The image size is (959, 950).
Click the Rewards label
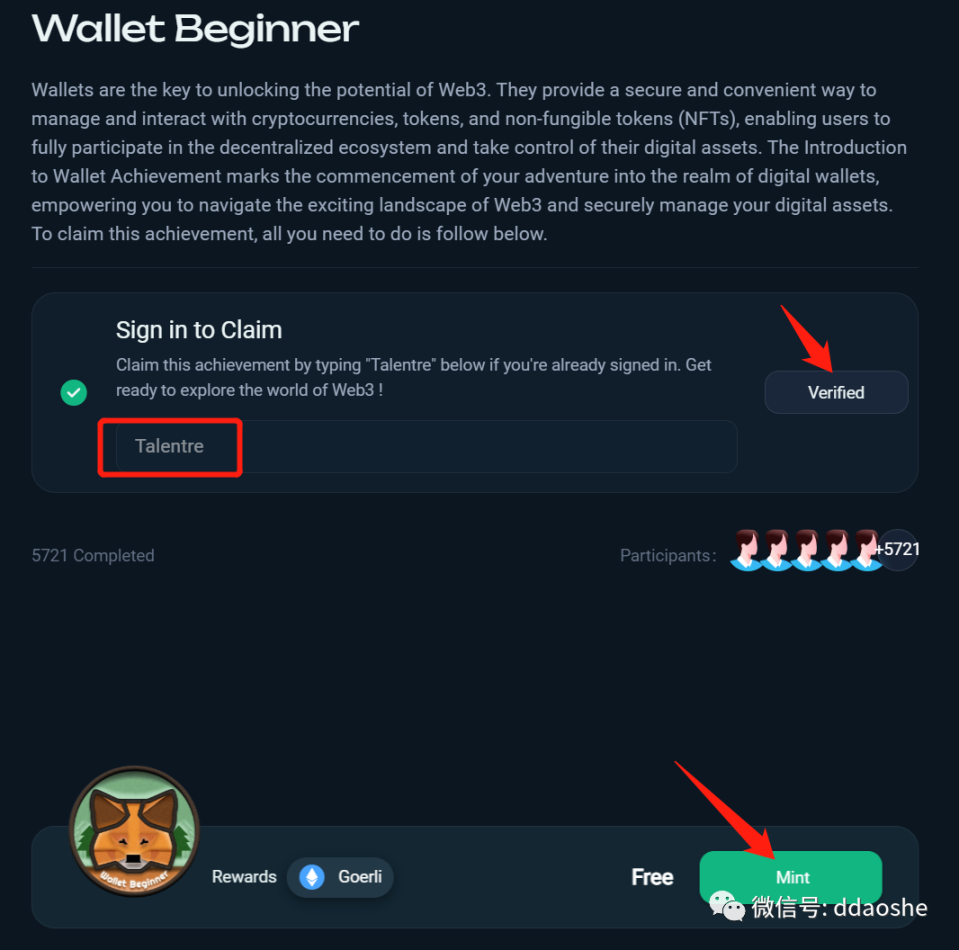pyautogui.click(x=244, y=877)
